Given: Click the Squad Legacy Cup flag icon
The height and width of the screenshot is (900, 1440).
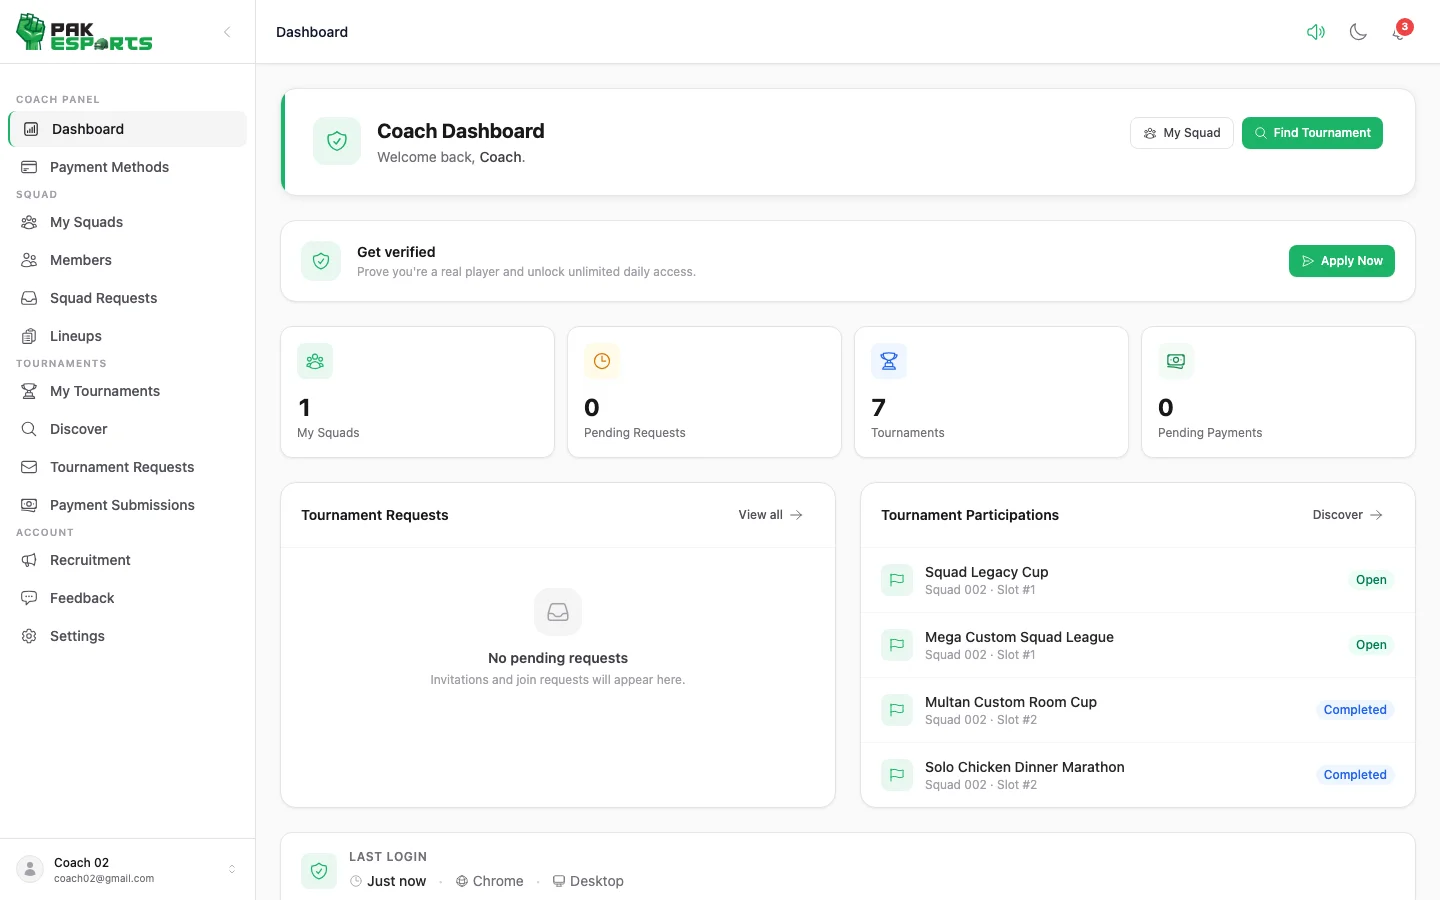Looking at the screenshot, I should 897,580.
